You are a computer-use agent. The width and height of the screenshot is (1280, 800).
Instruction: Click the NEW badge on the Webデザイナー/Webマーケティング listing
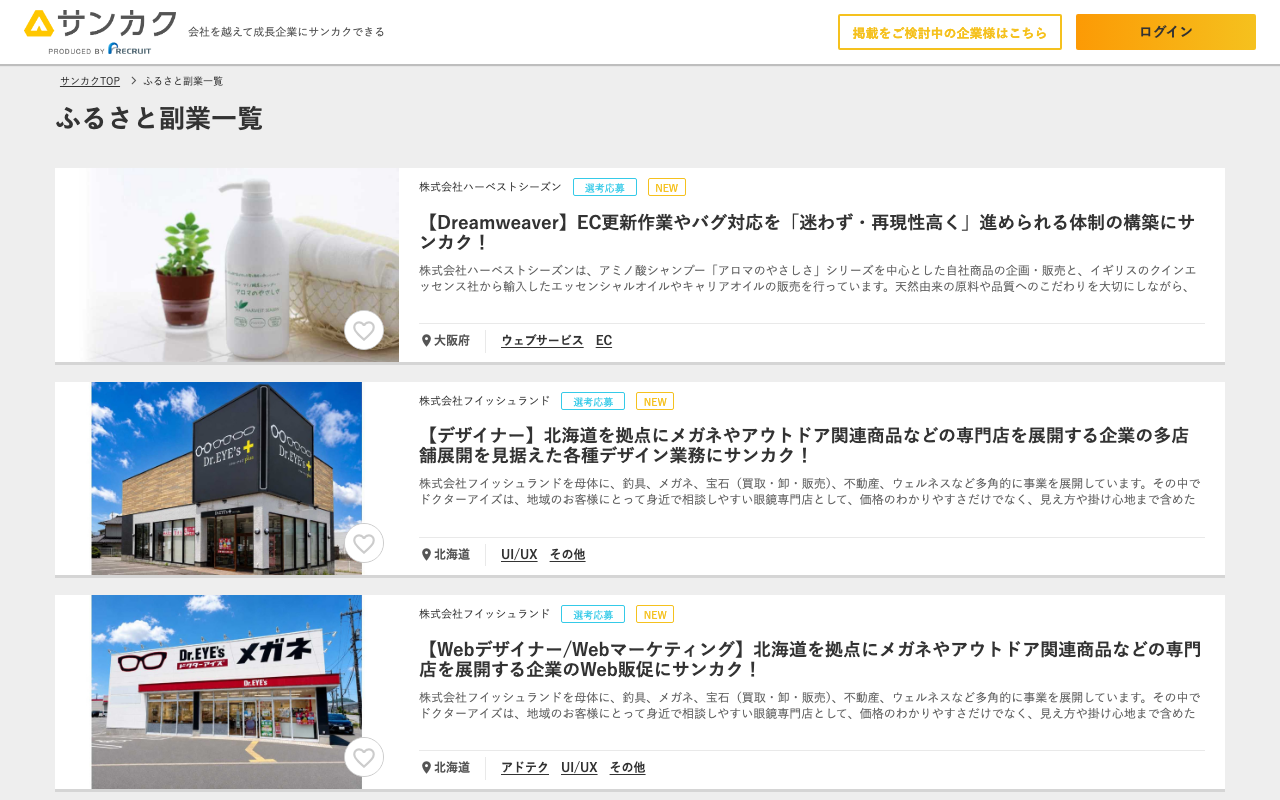point(655,614)
